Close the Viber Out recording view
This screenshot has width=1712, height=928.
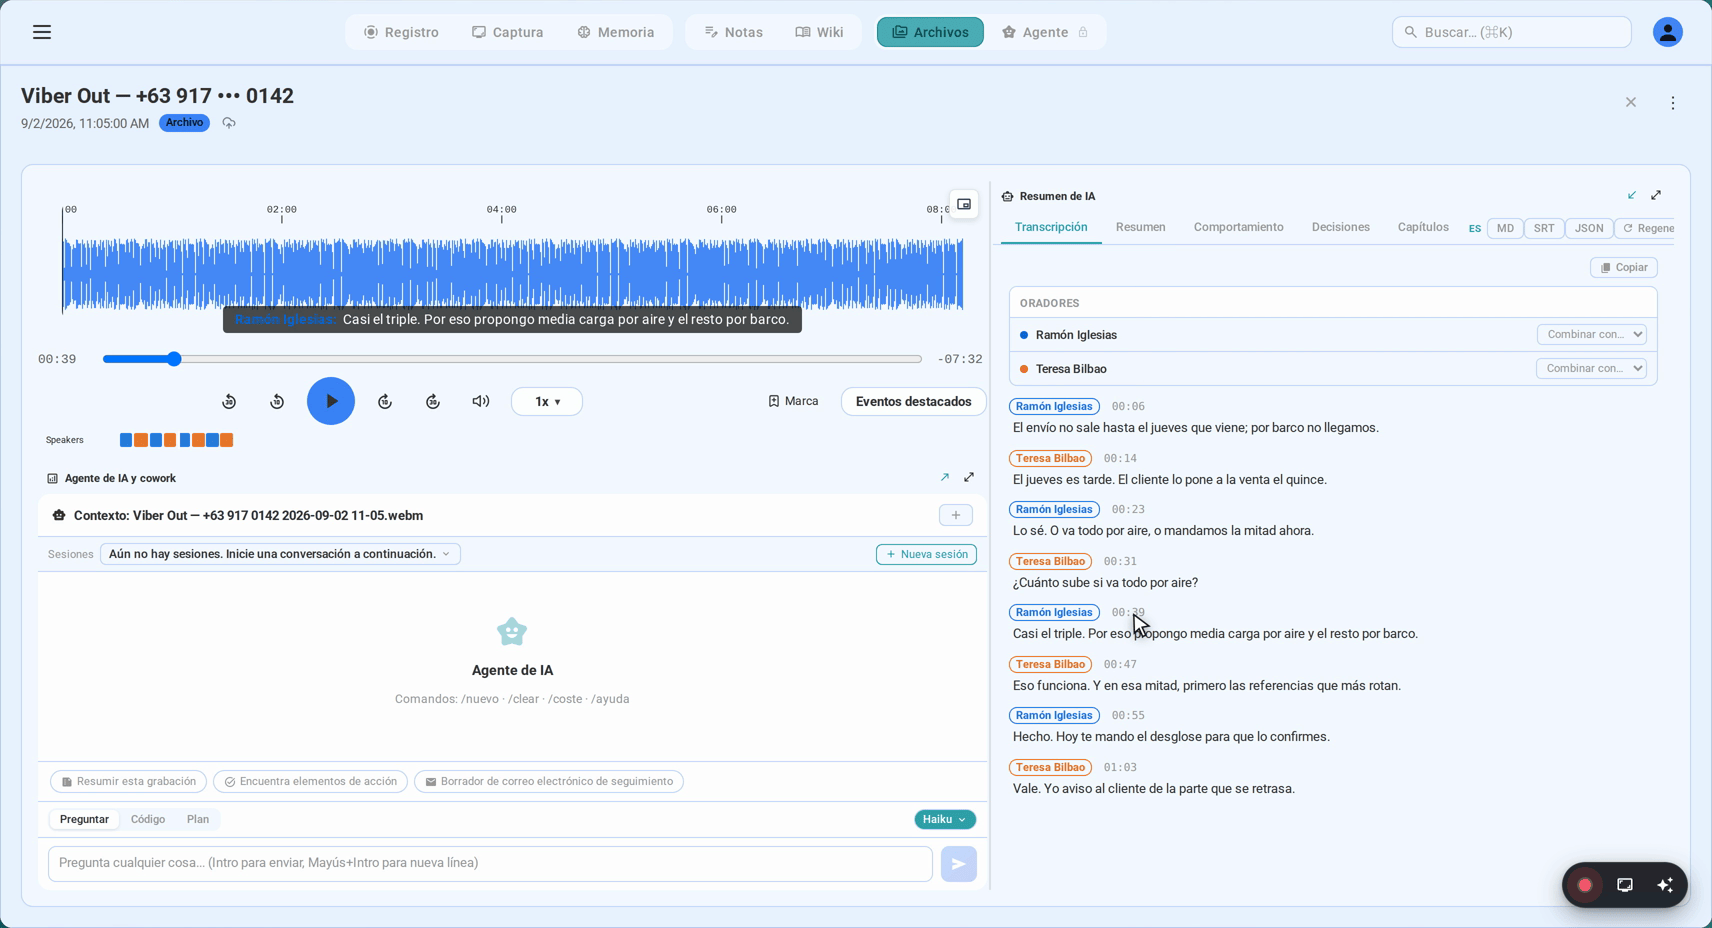[1631, 103]
